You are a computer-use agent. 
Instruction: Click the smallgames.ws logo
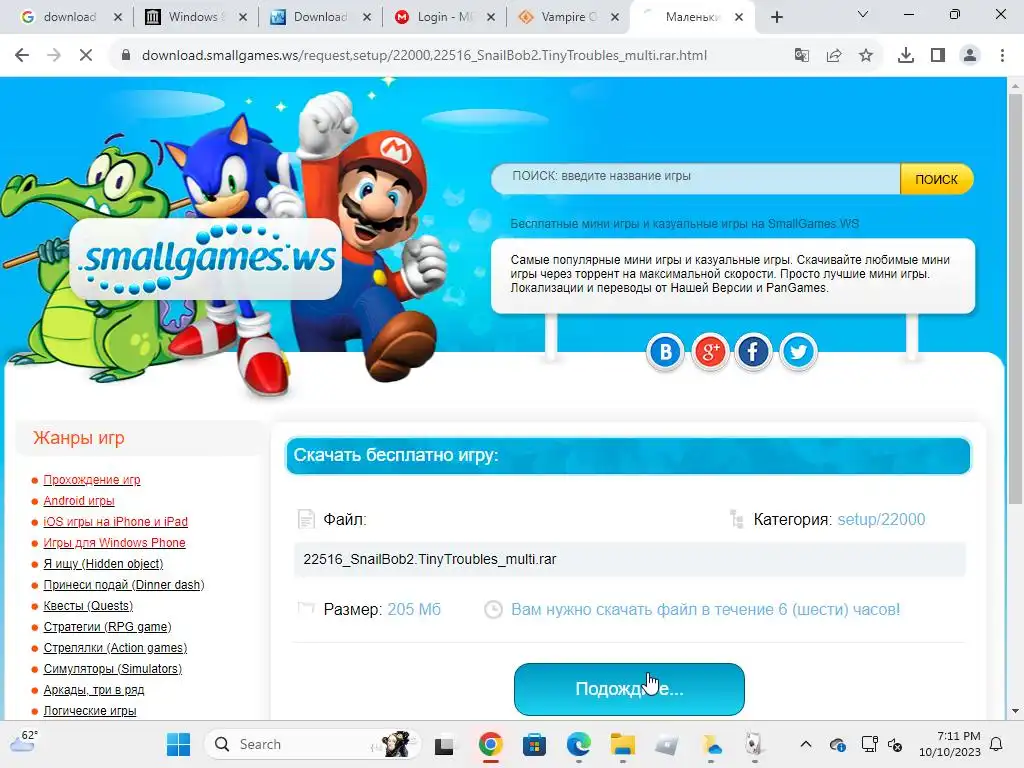[206, 258]
